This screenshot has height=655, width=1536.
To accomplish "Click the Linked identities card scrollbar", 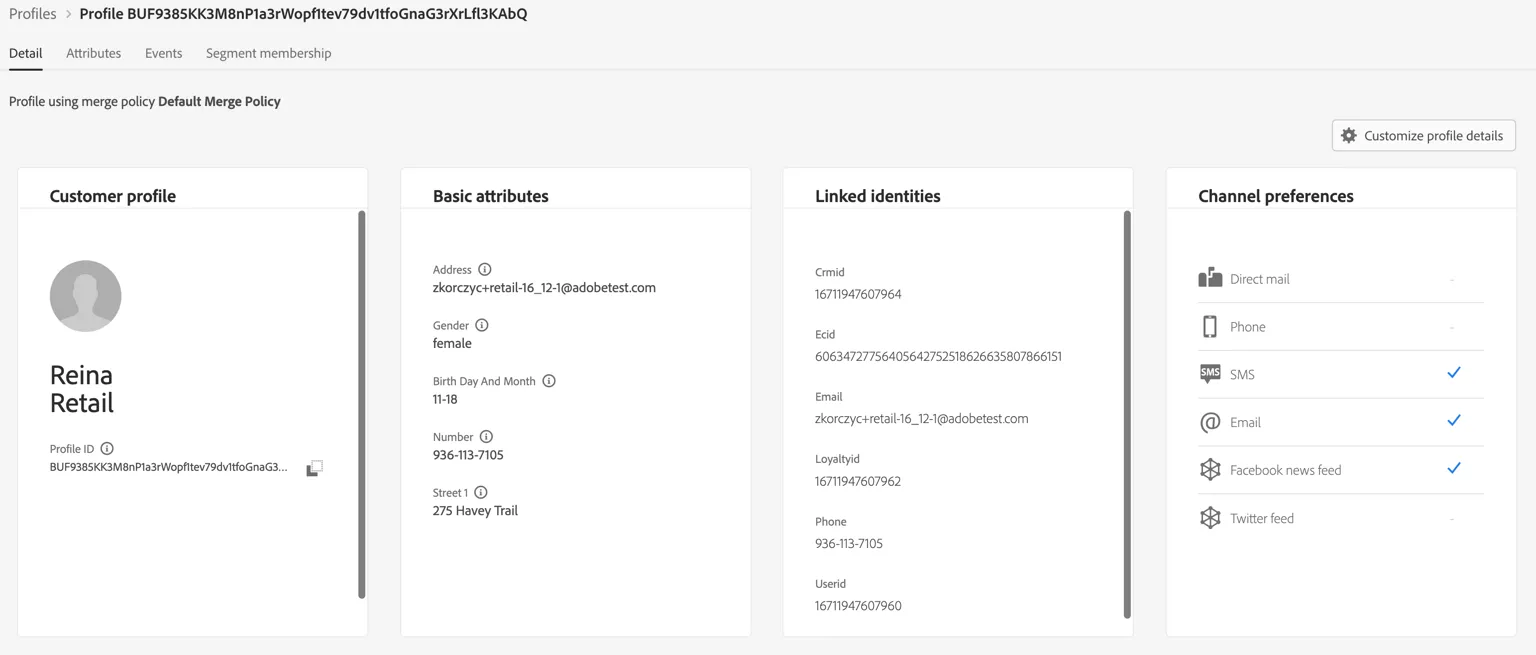I will 1127,414.
